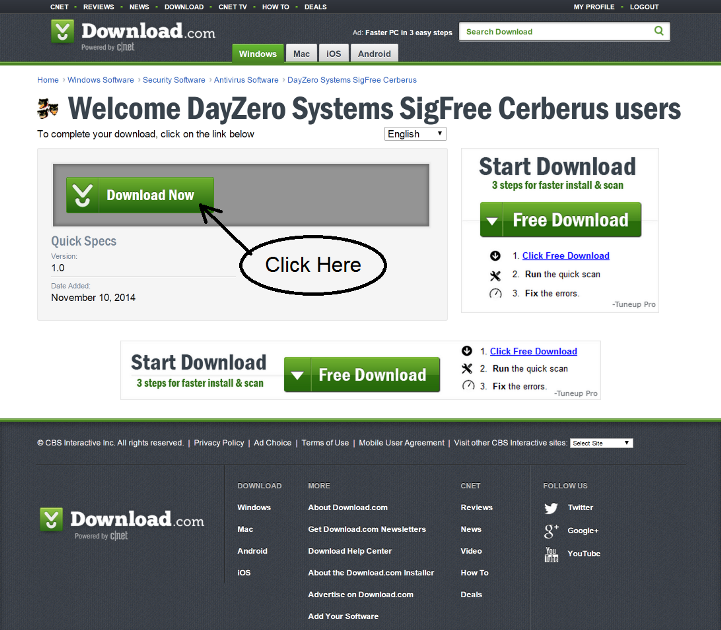Image resolution: width=721 pixels, height=630 pixels.
Task: Open the English language dropdown
Action: point(415,134)
